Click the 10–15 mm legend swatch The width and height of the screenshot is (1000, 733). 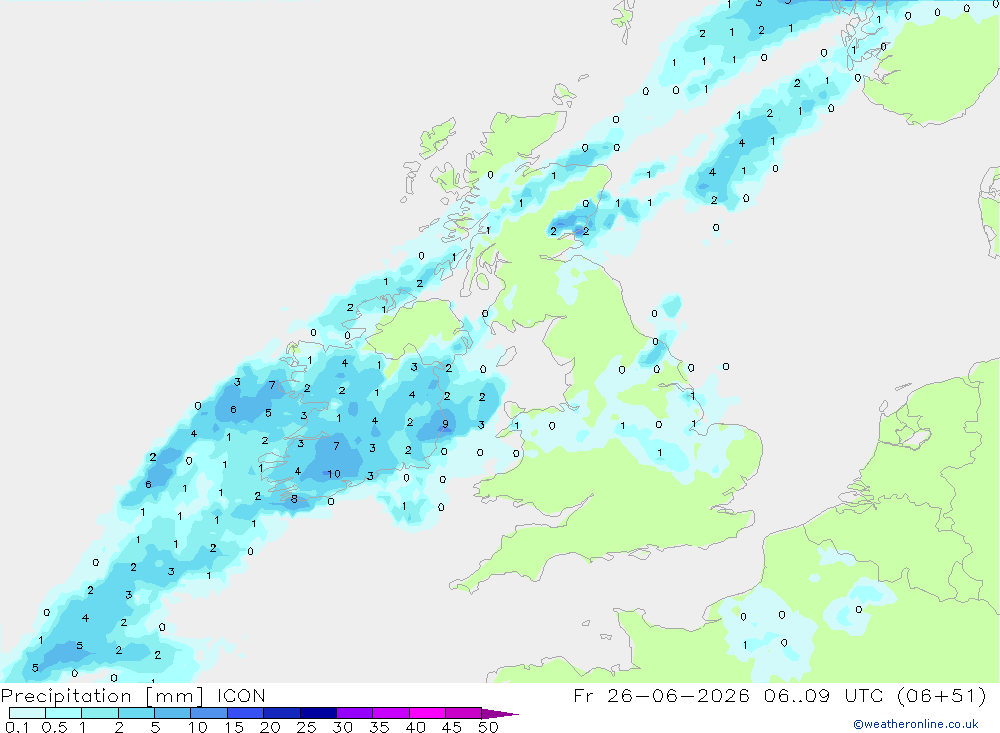click(x=209, y=713)
